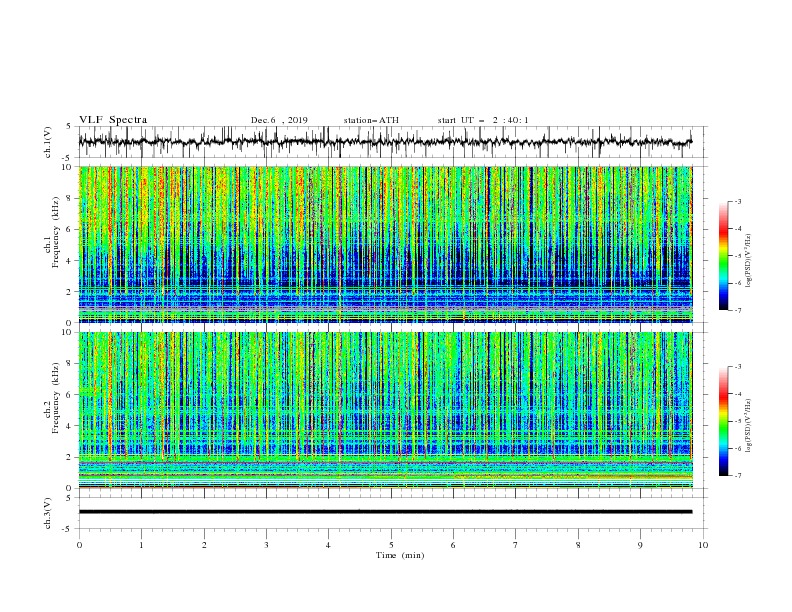Click the "10" kHz tick on ch.1 frequency axis

(x=67, y=167)
